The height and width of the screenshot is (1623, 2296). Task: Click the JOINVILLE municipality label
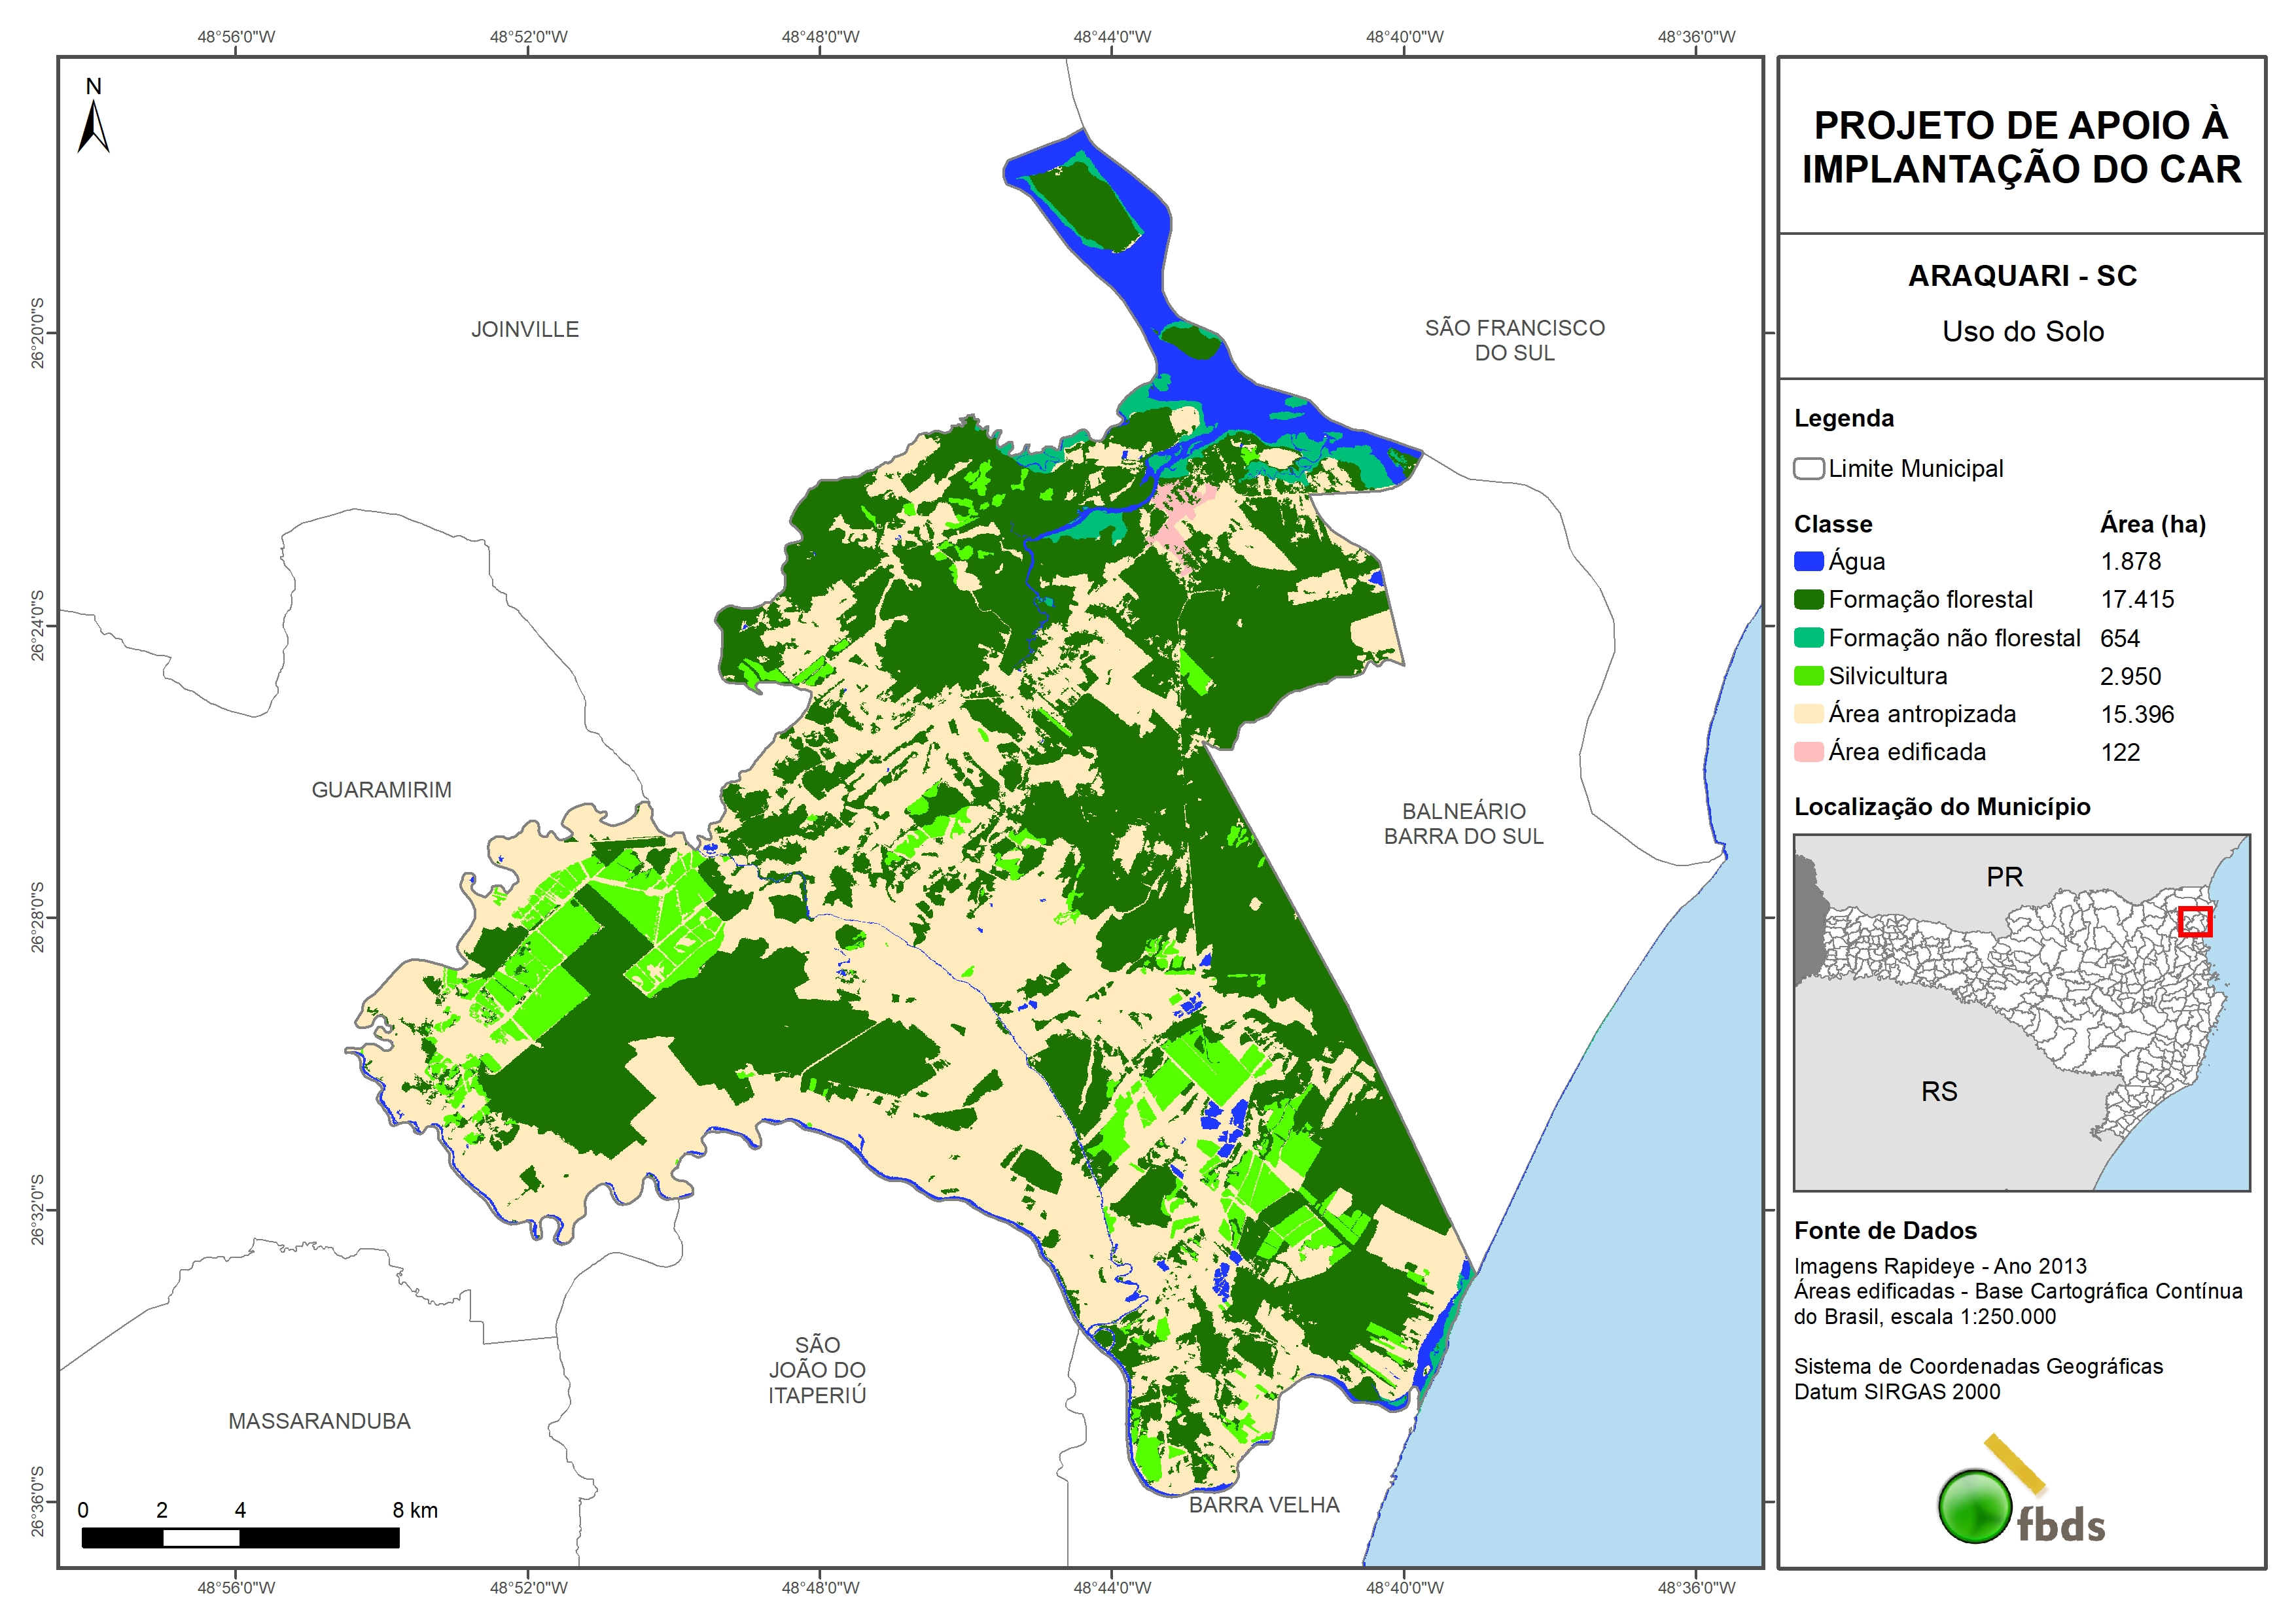pos(525,330)
